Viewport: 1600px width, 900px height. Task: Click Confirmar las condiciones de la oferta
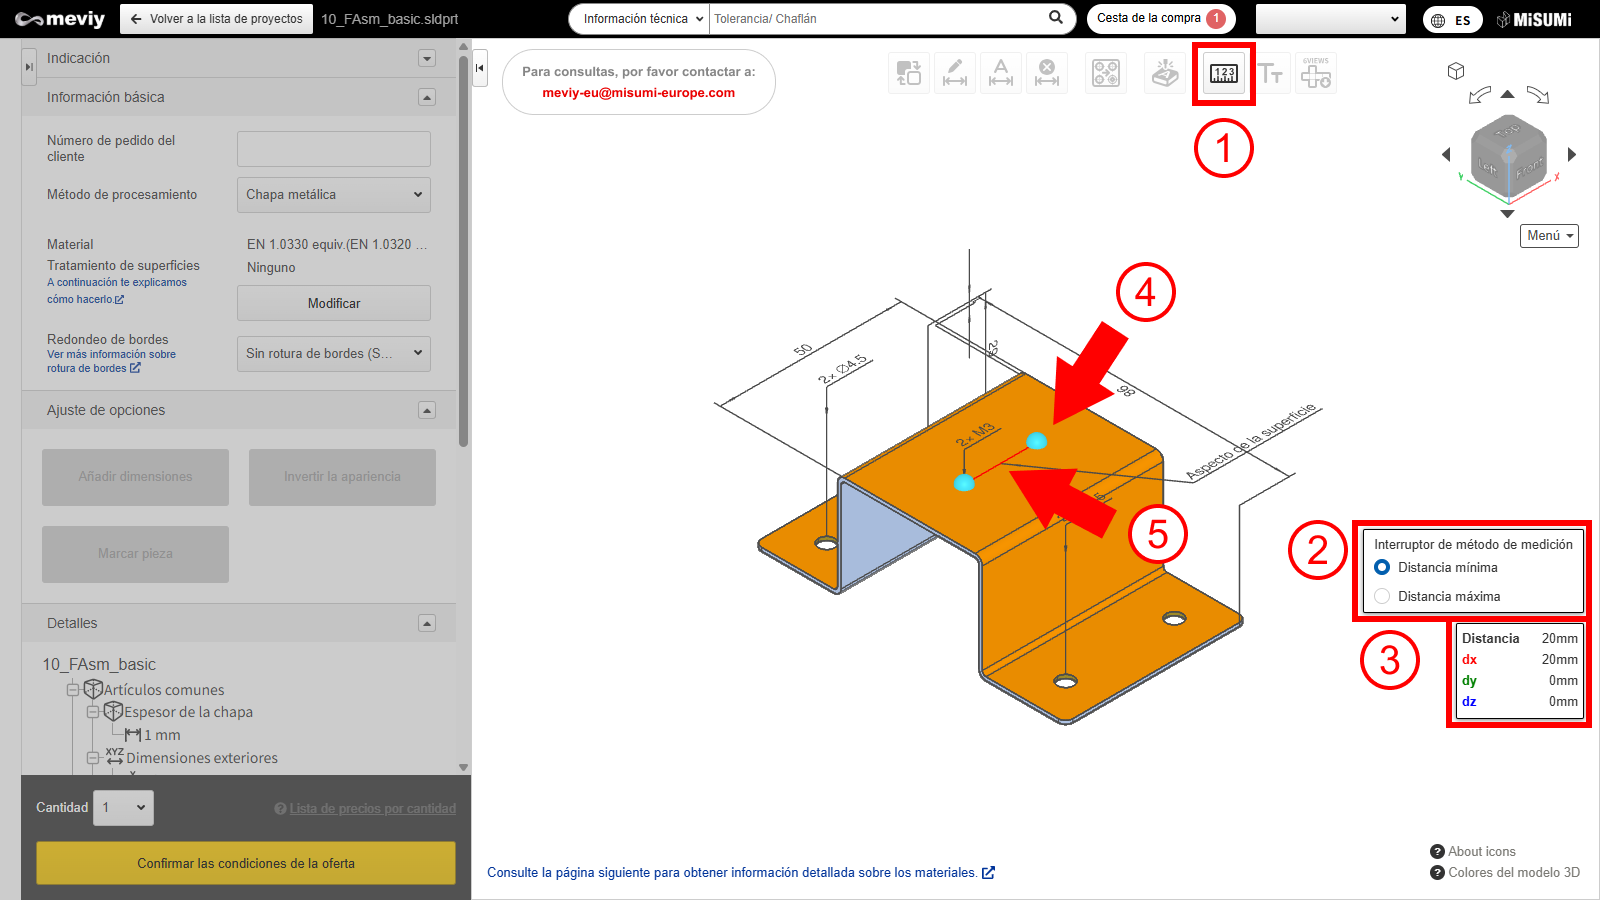(246, 863)
